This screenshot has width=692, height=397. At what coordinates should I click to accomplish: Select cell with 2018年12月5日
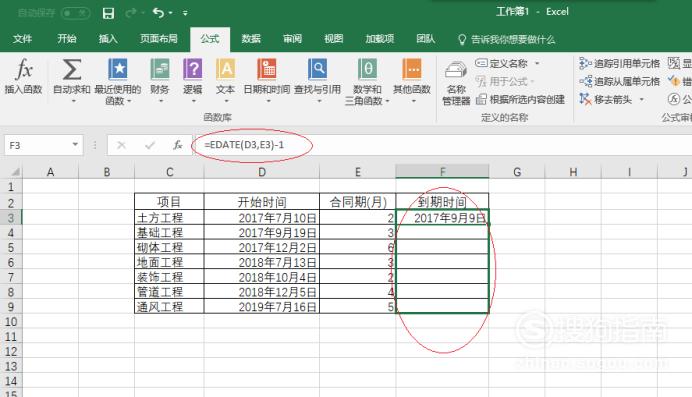click(262, 292)
